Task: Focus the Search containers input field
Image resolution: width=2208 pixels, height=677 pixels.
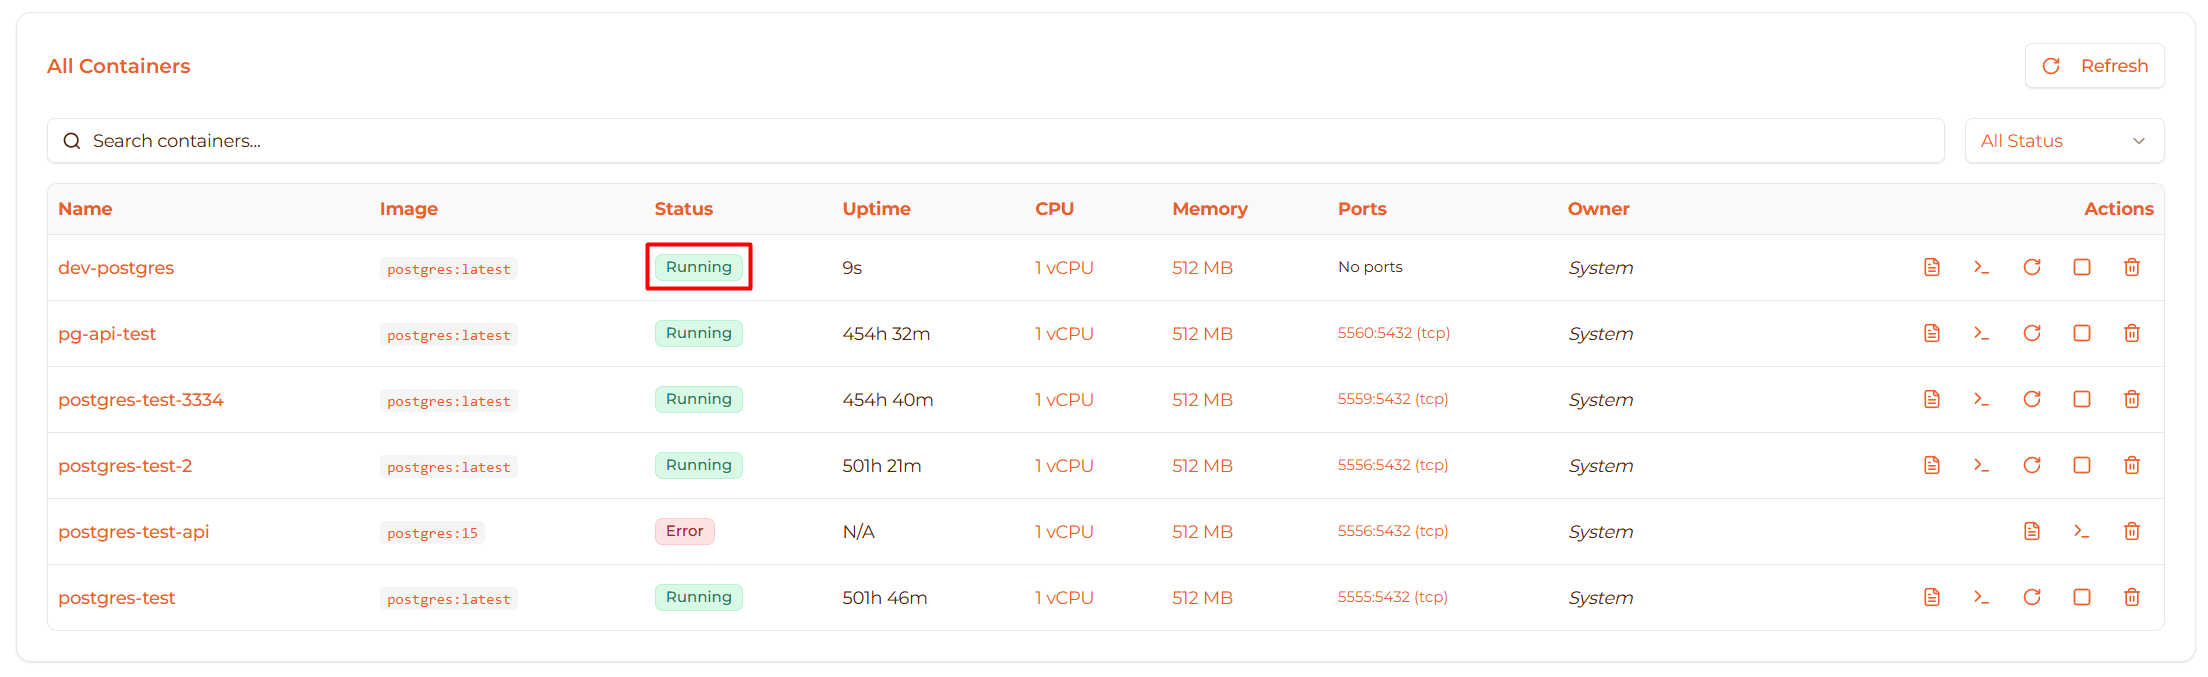Action: [995, 141]
